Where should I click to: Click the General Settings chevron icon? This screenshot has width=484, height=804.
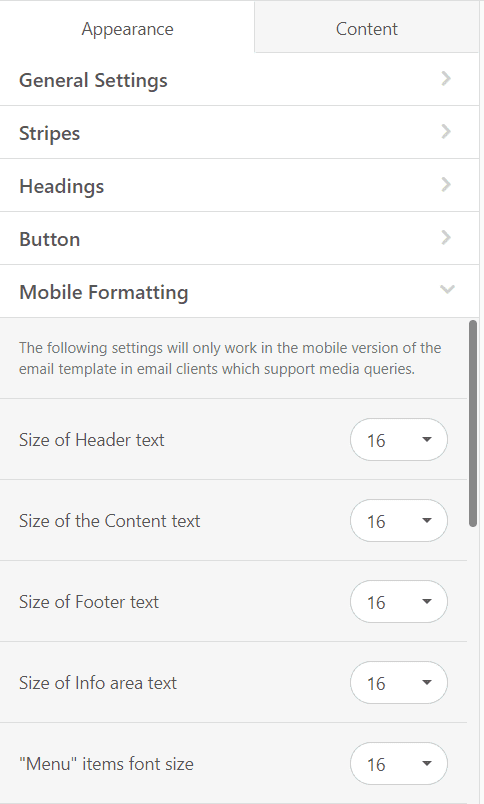pyautogui.click(x=446, y=78)
